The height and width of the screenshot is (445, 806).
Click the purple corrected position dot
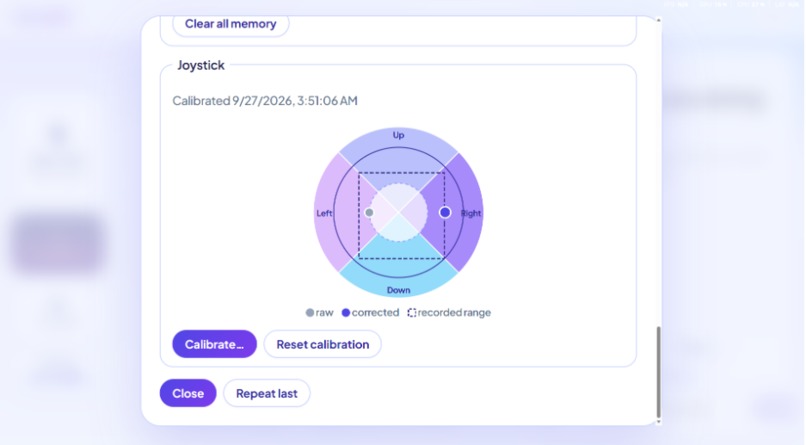(445, 212)
